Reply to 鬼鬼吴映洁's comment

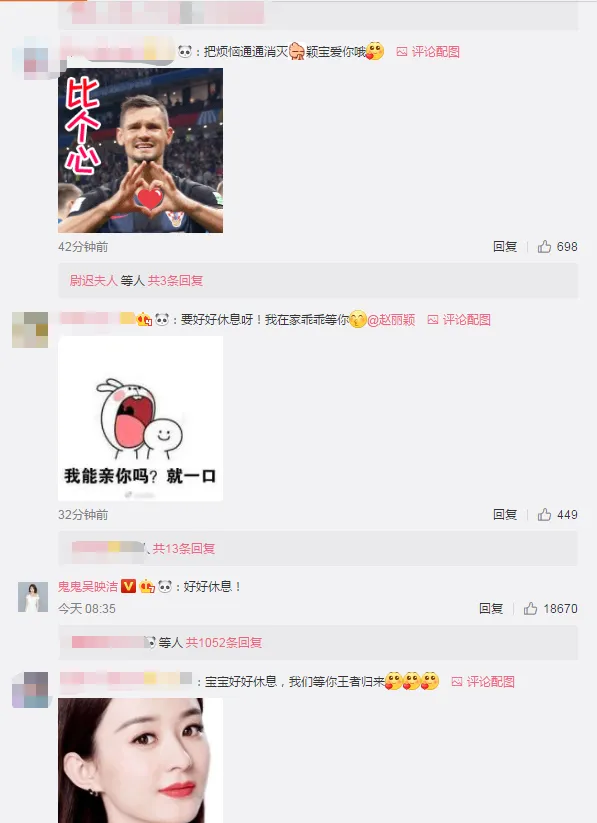491,608
